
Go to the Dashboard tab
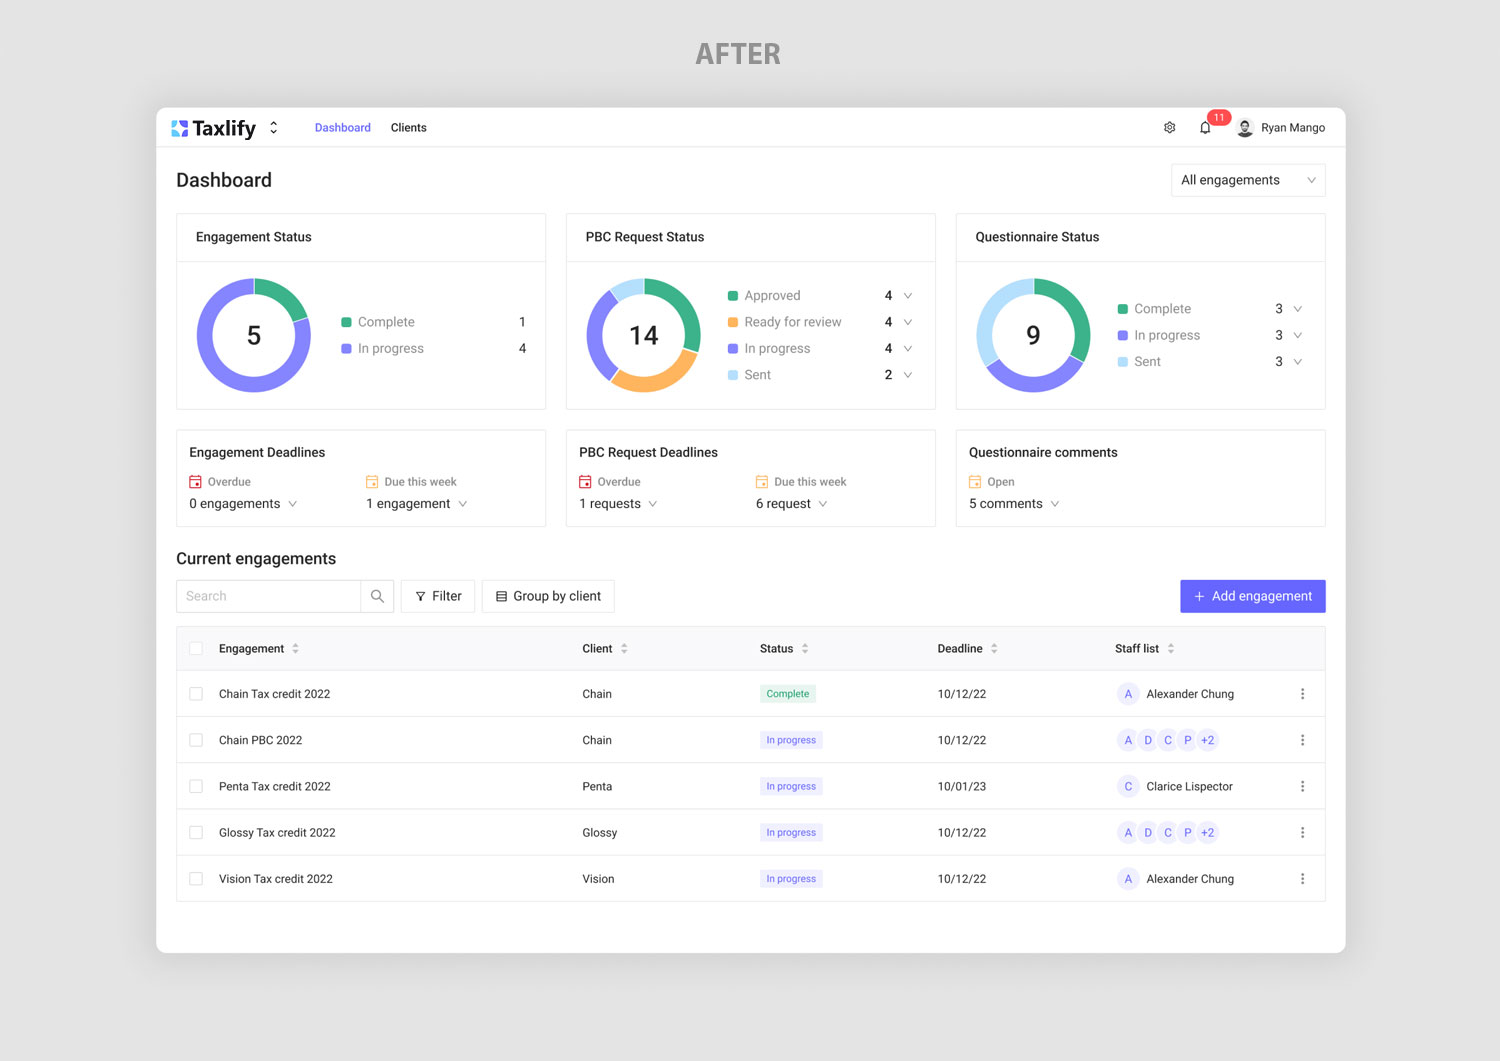(x=342, y=128)
